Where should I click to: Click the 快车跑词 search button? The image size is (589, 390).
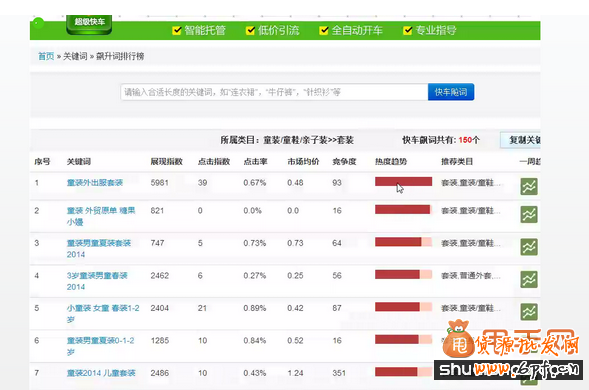pyautogui.click(x=451, y=92)
